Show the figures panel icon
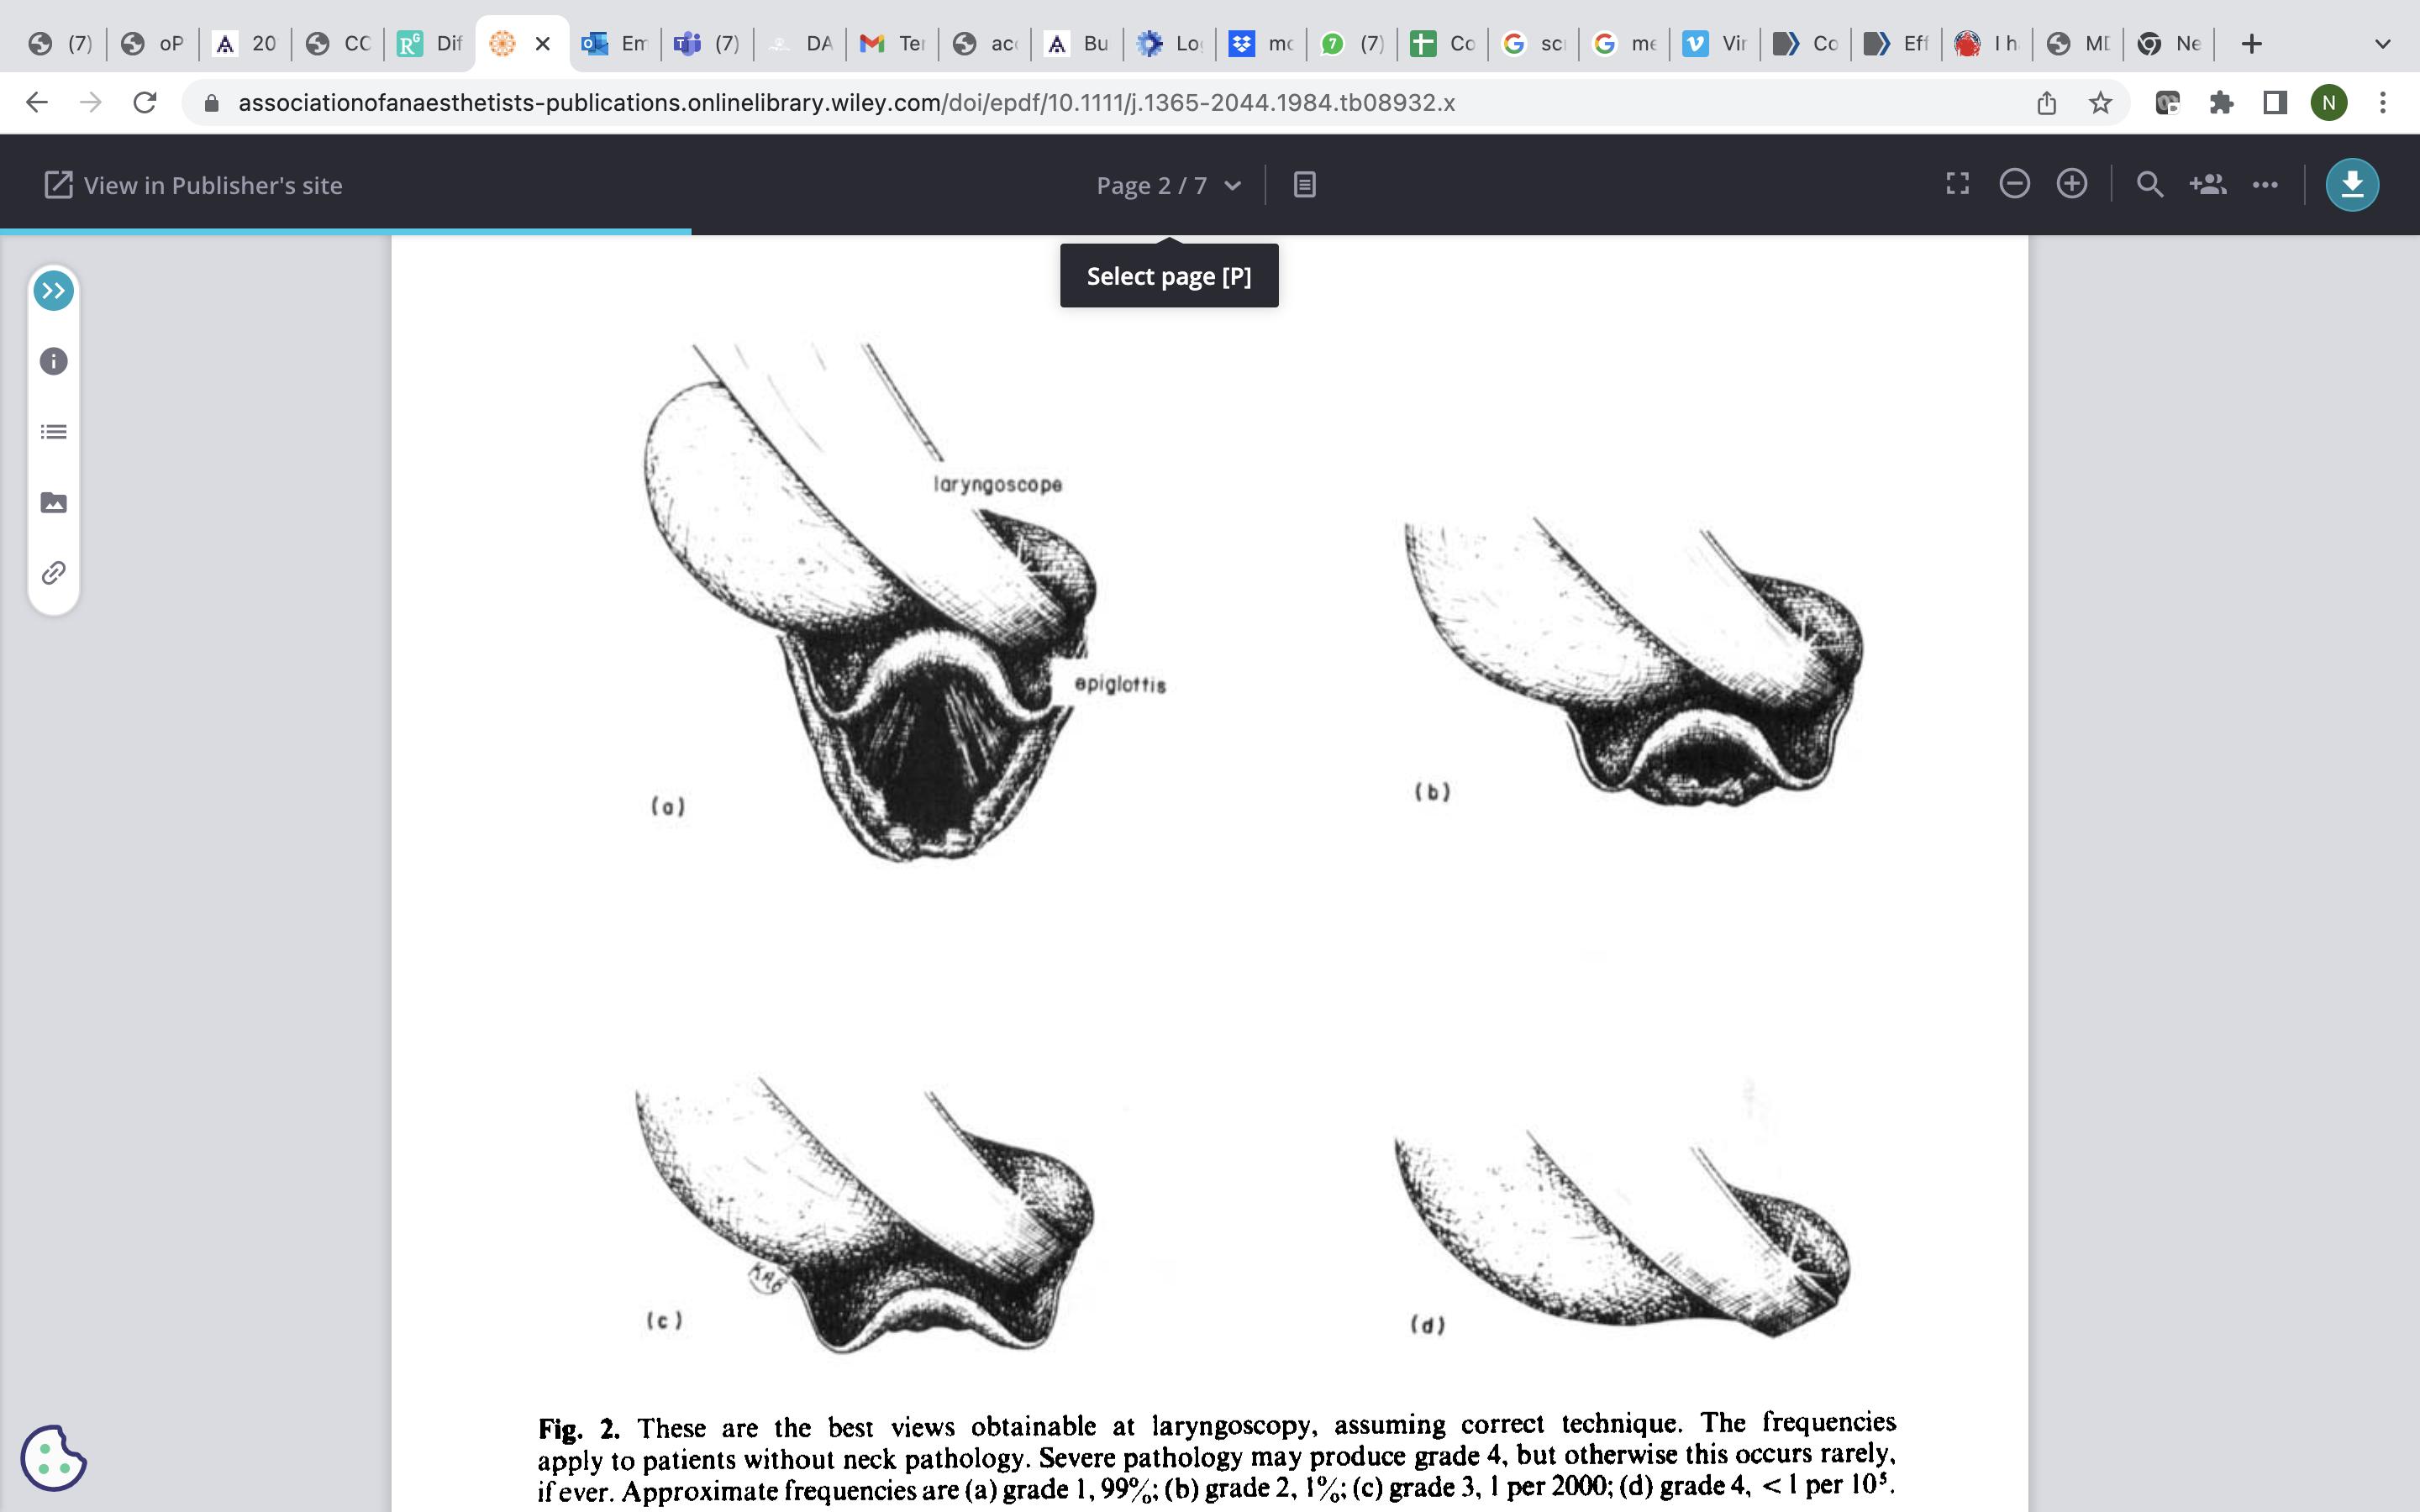The height and width of the screenshot is (1512, 2420). (x=54, y=502)
